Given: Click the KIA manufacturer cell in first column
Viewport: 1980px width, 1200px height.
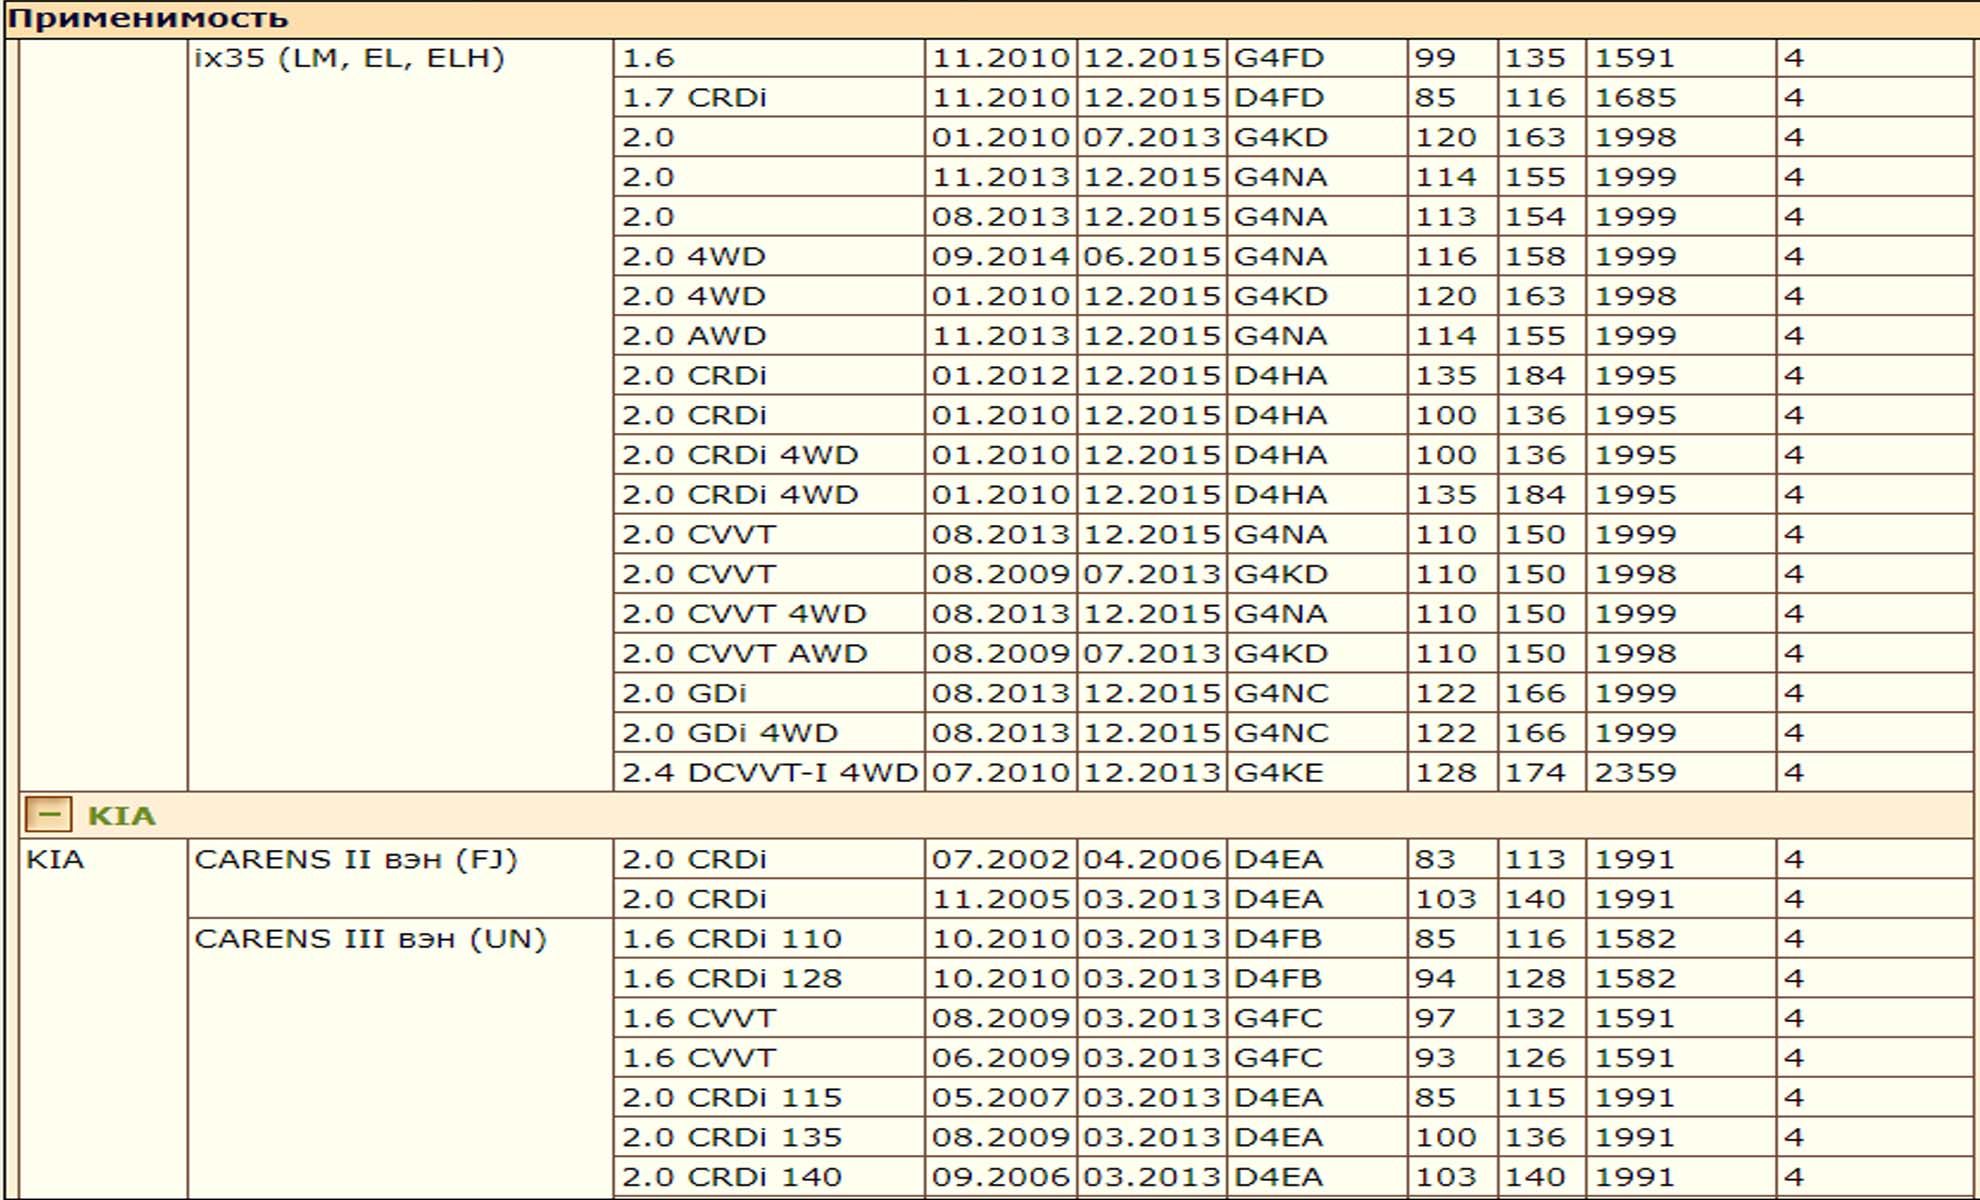Looking at the screenshot, I should point(56,860).
